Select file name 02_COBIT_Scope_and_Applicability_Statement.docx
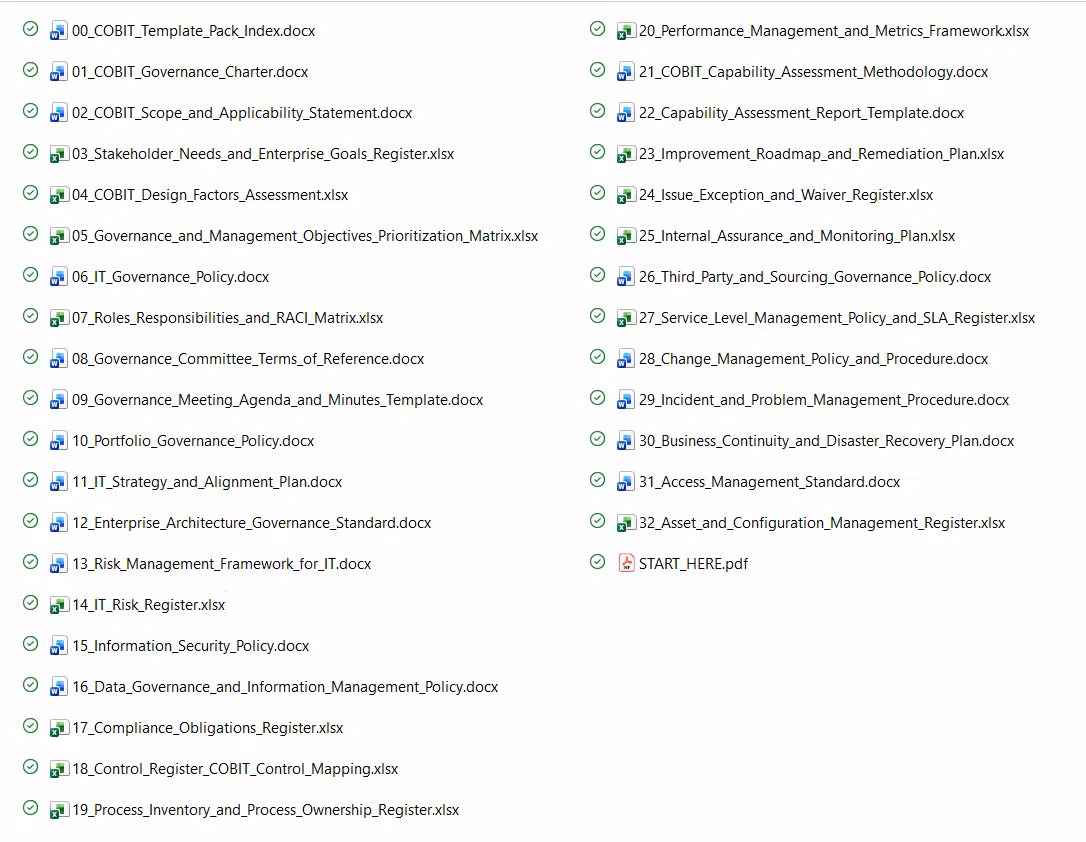Image resolution: width=1086 pixels, height=842 pixels. coord(242,113)
